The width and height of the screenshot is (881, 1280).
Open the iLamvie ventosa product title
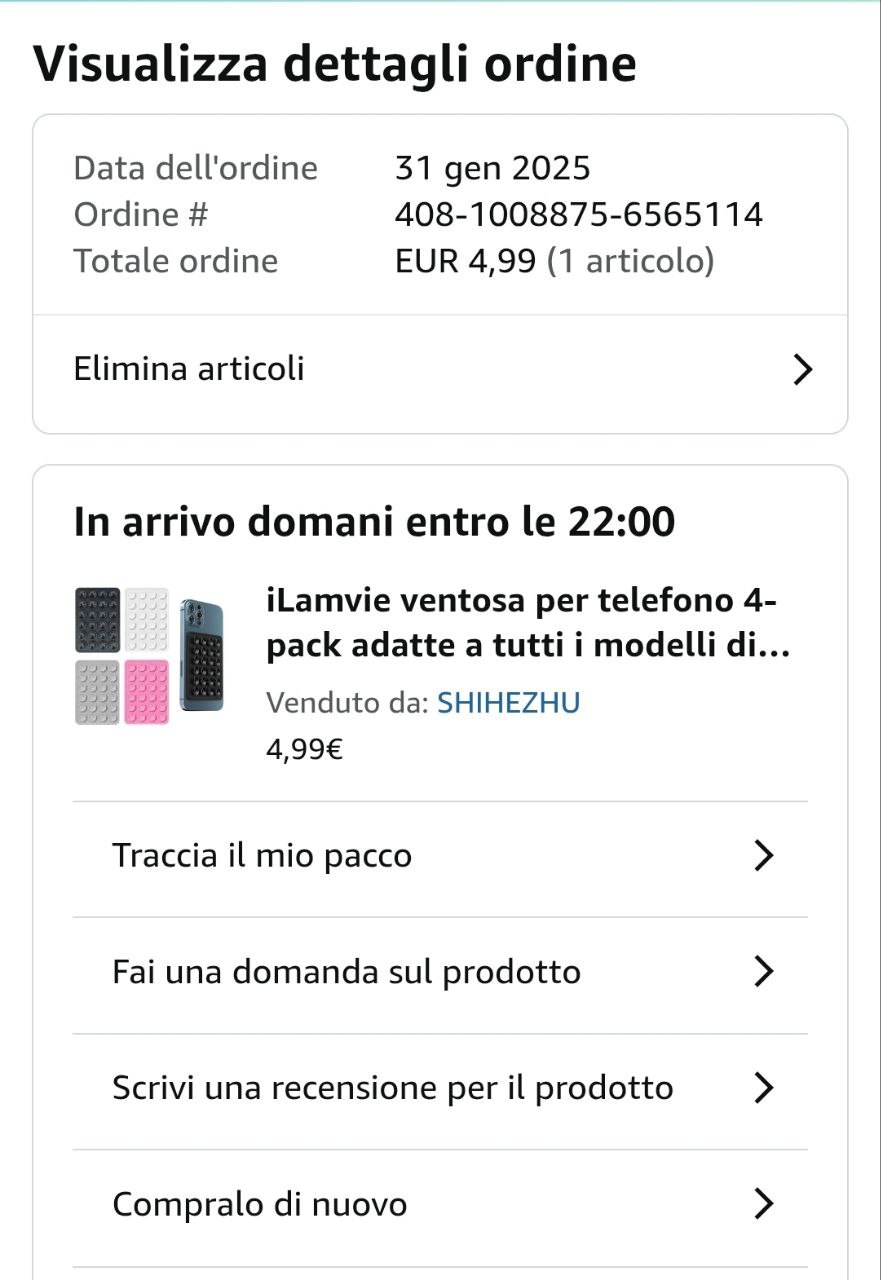coord(528,623)
